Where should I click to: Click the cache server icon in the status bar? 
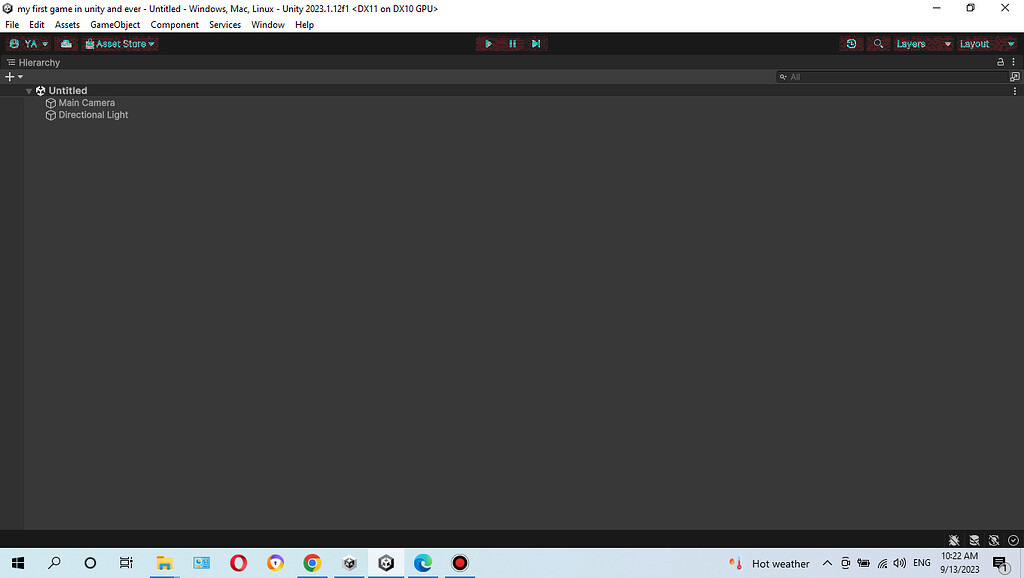(973, 540)
